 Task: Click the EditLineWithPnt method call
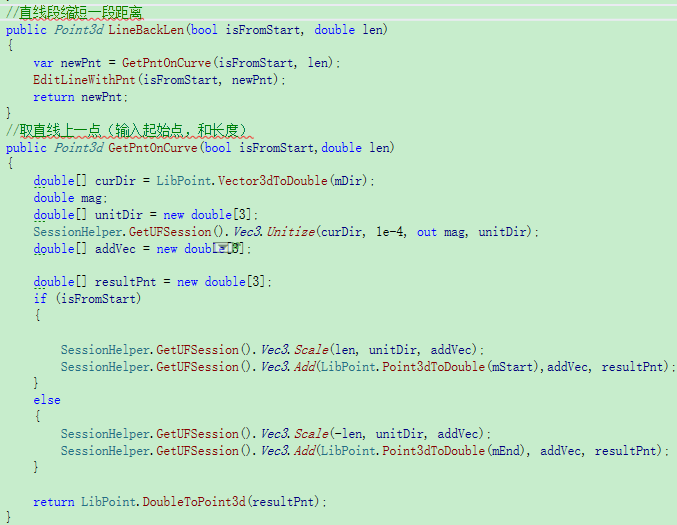click(84, 80)
